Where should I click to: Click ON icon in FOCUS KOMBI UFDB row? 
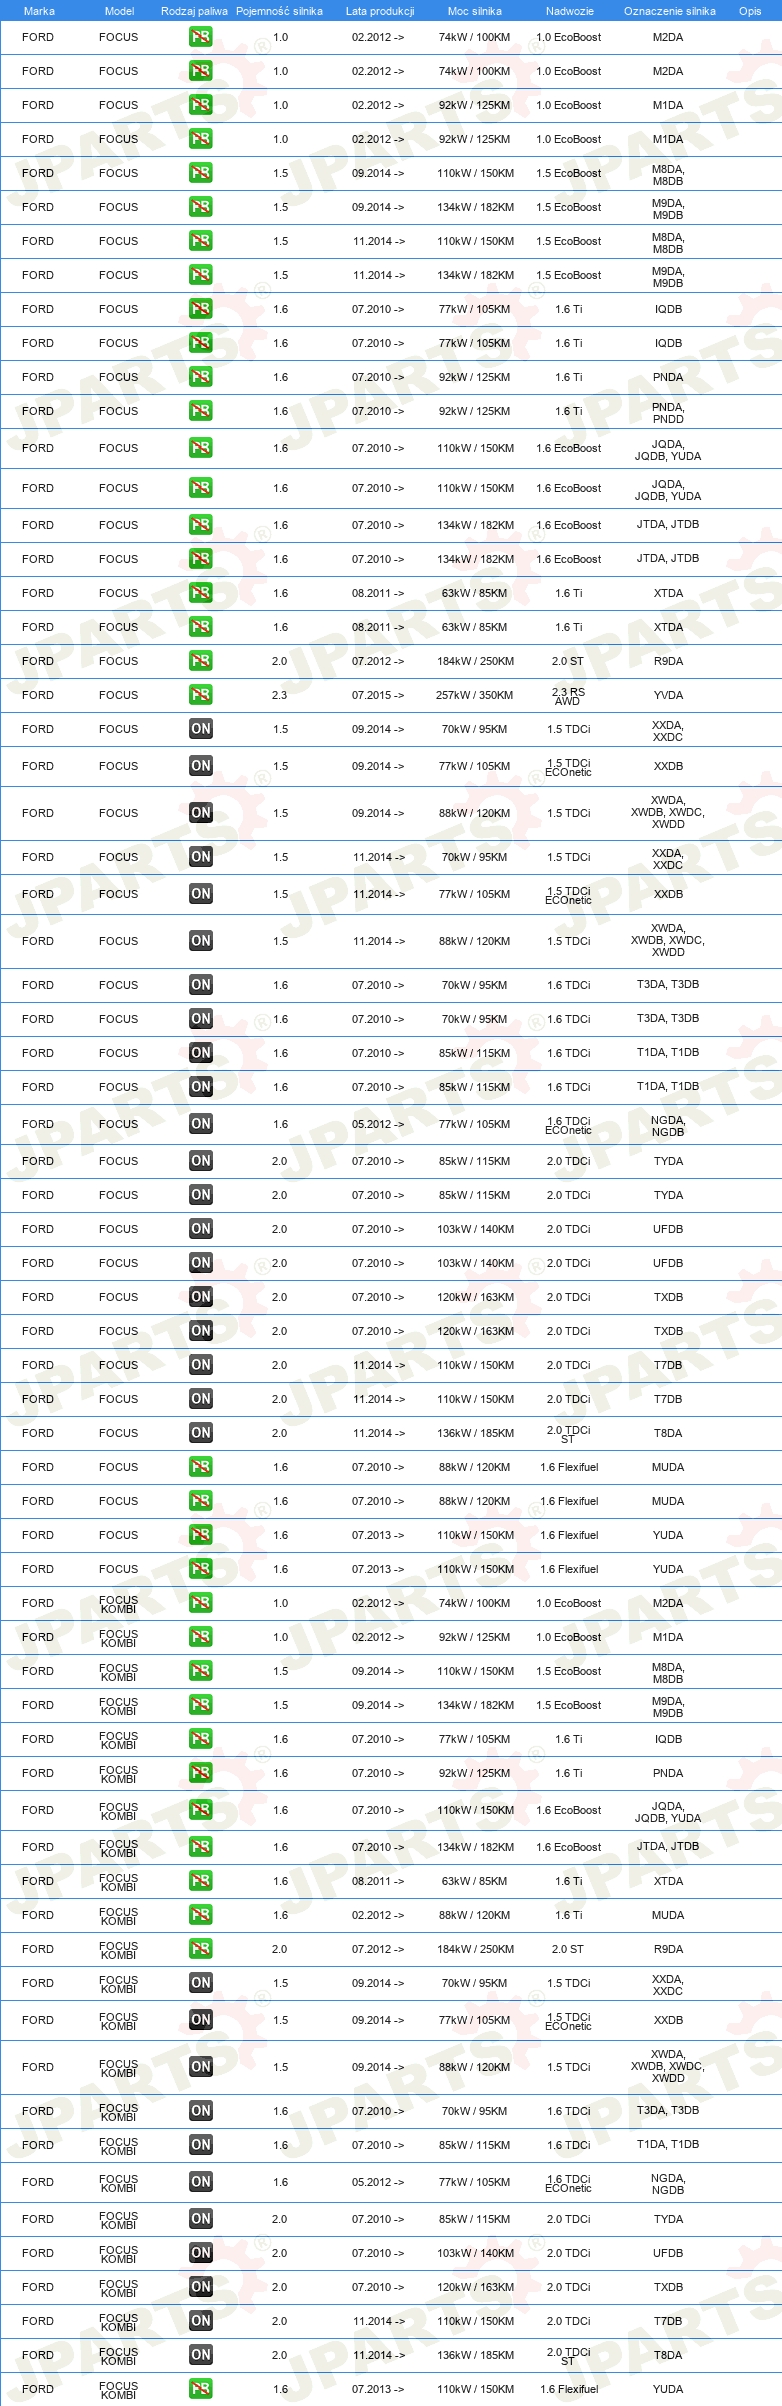coord(200,2253)
